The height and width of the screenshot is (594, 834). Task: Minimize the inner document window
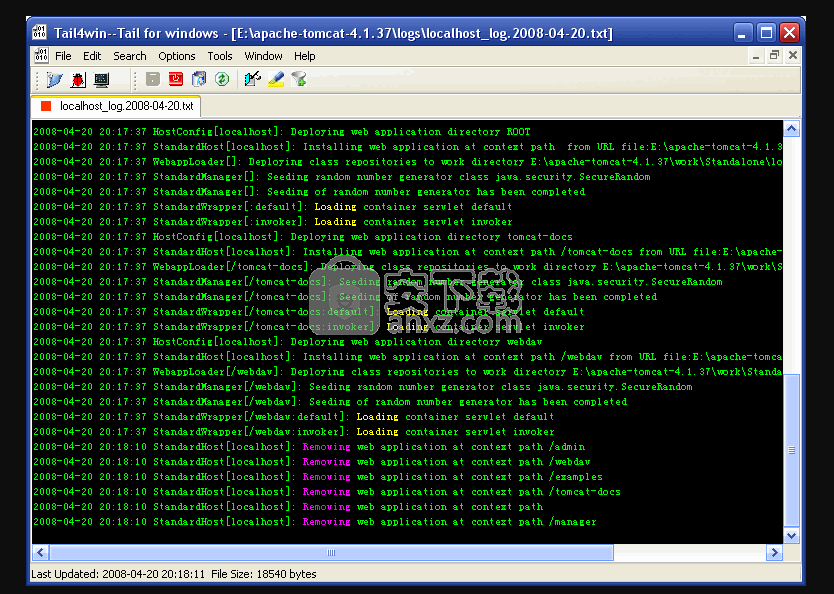click(756, 55)
